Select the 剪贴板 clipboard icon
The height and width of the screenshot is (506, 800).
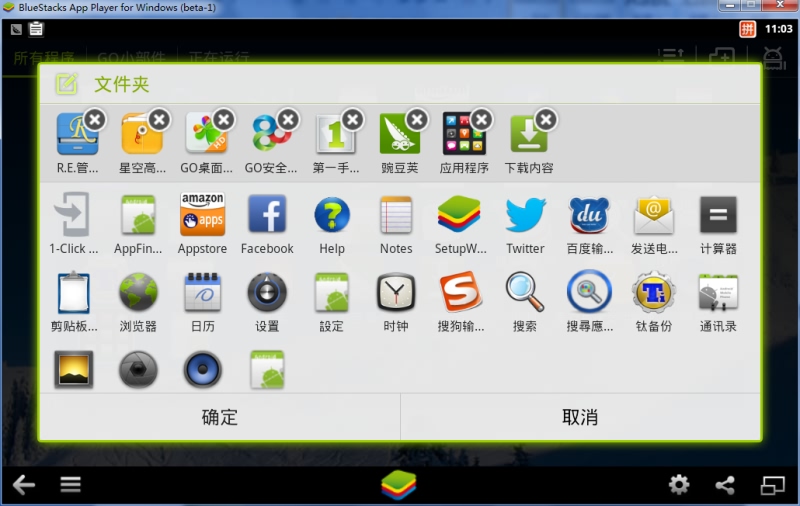pyautogui.click(x=73, y=292)
